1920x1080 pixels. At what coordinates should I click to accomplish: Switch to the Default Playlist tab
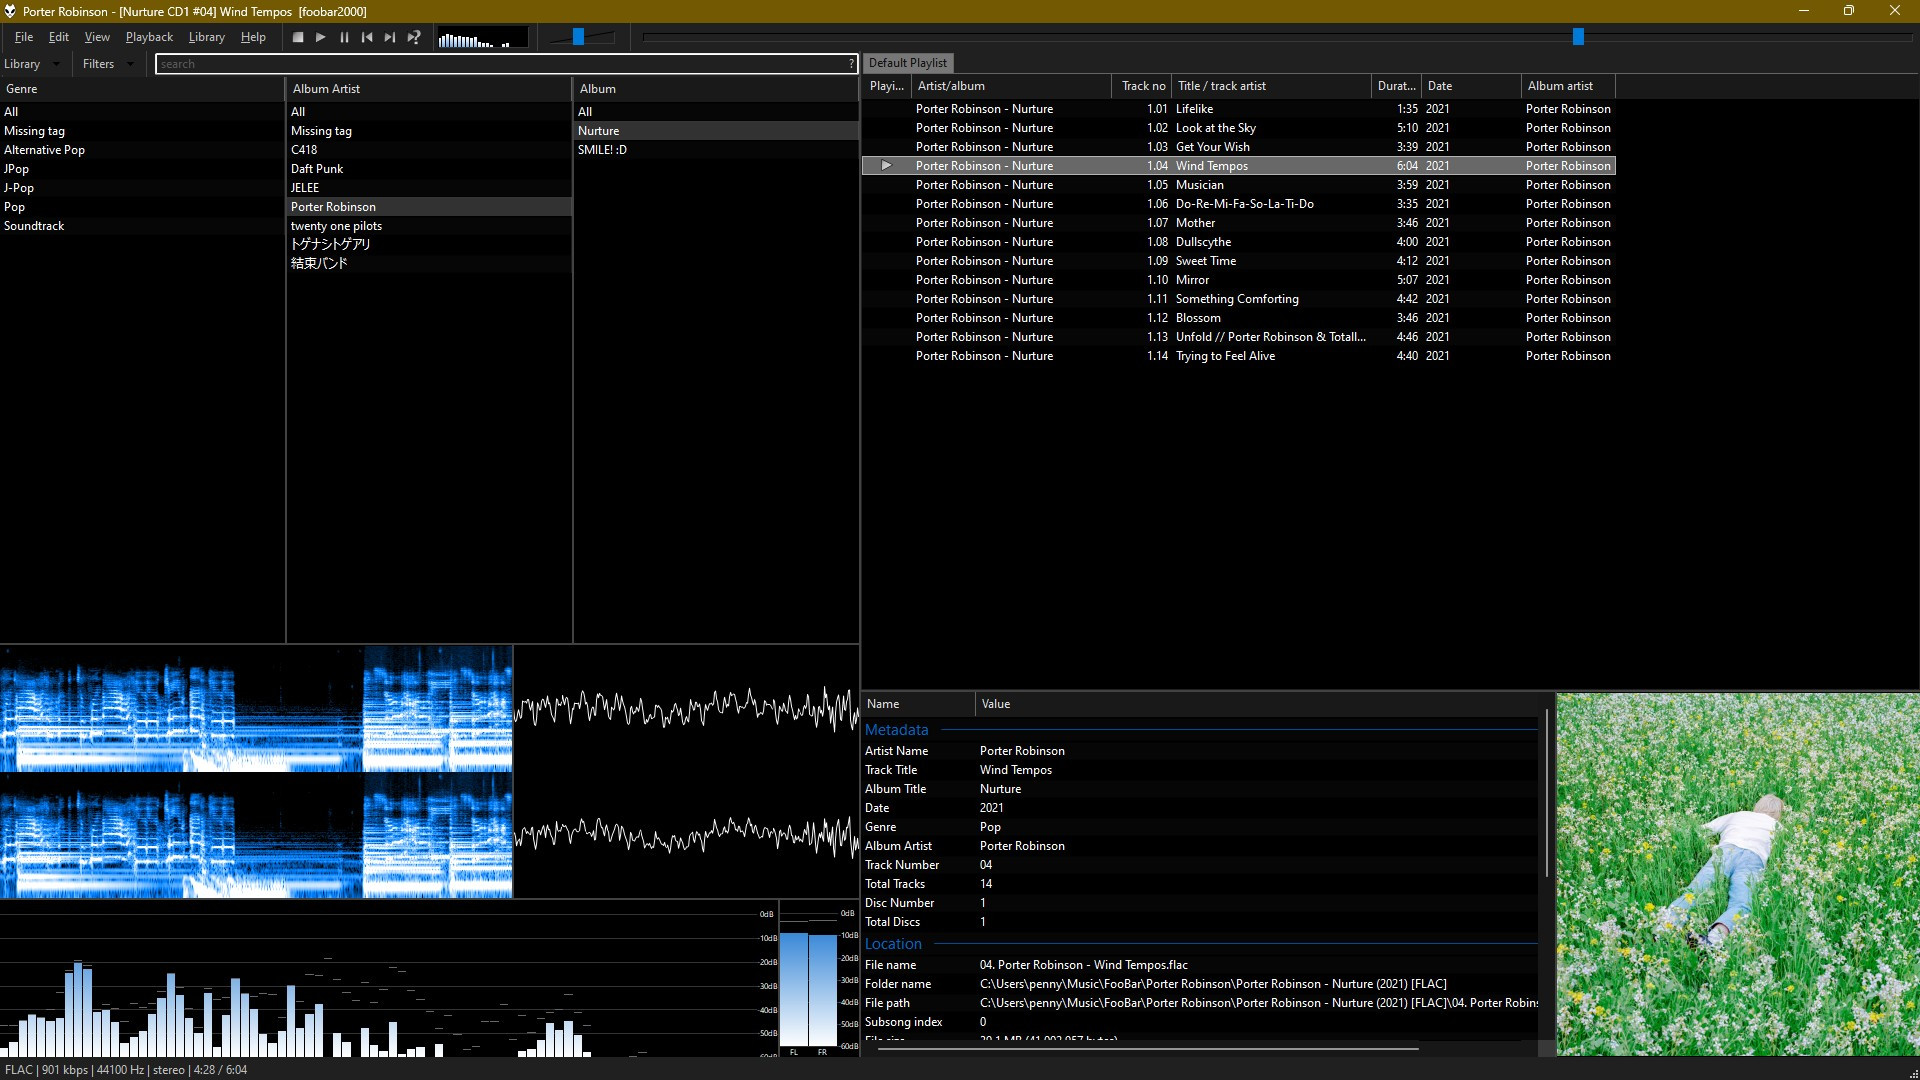(907, 63)
